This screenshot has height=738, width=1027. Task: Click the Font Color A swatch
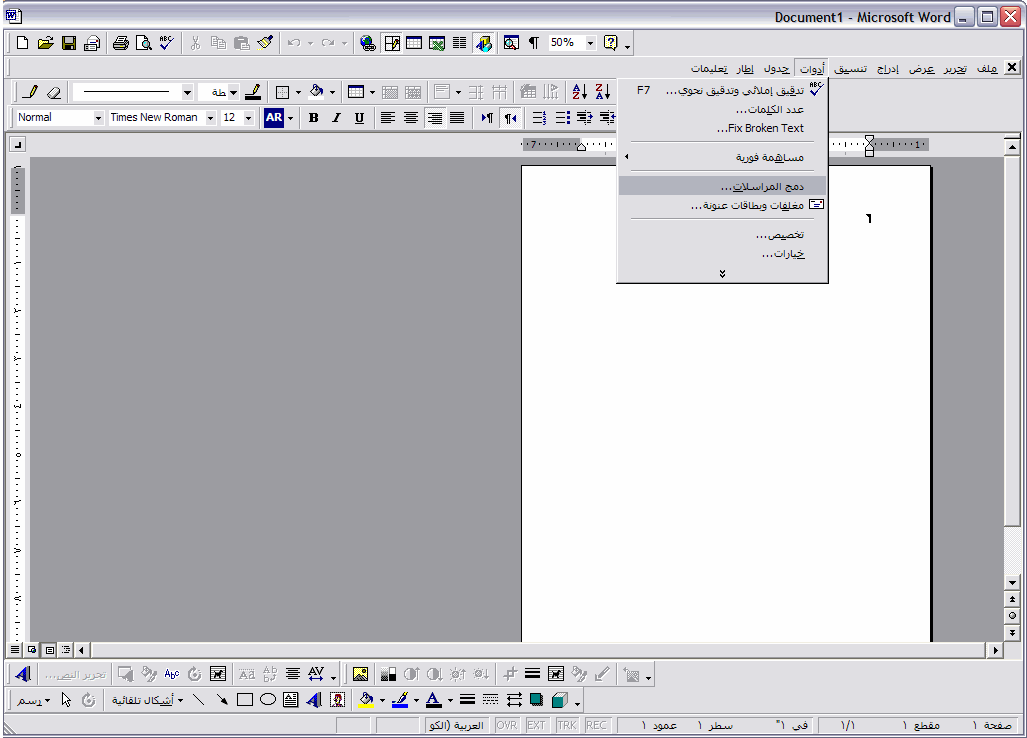click(434, 700)
